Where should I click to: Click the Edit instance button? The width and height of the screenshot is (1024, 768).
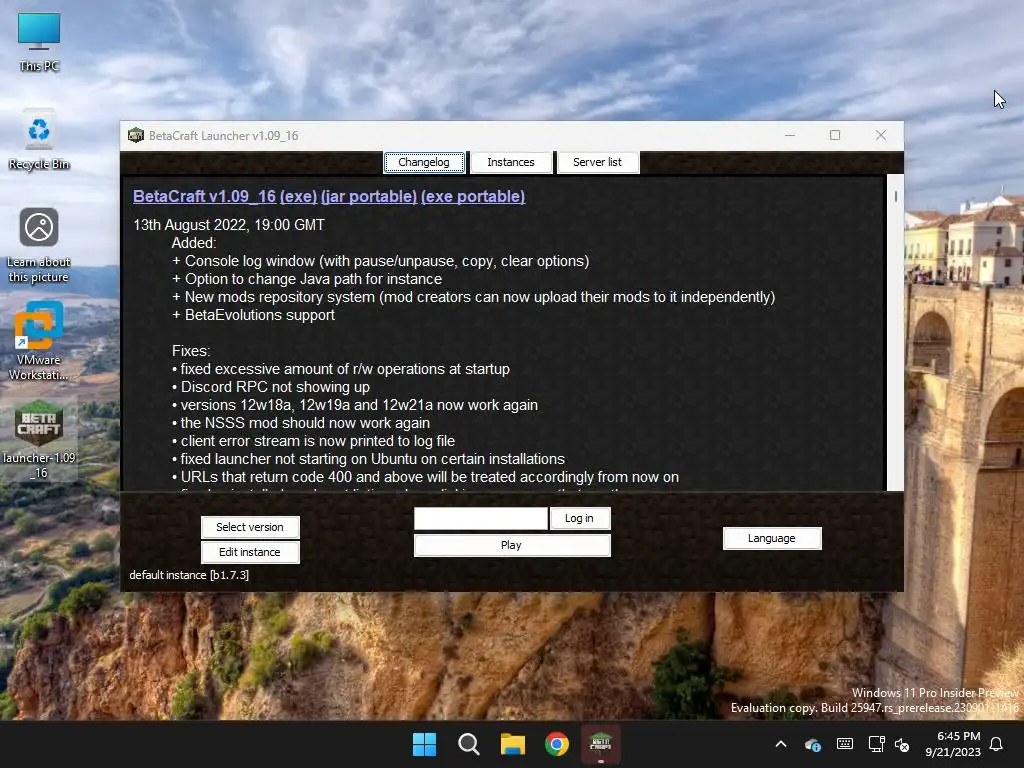(250, 552)
